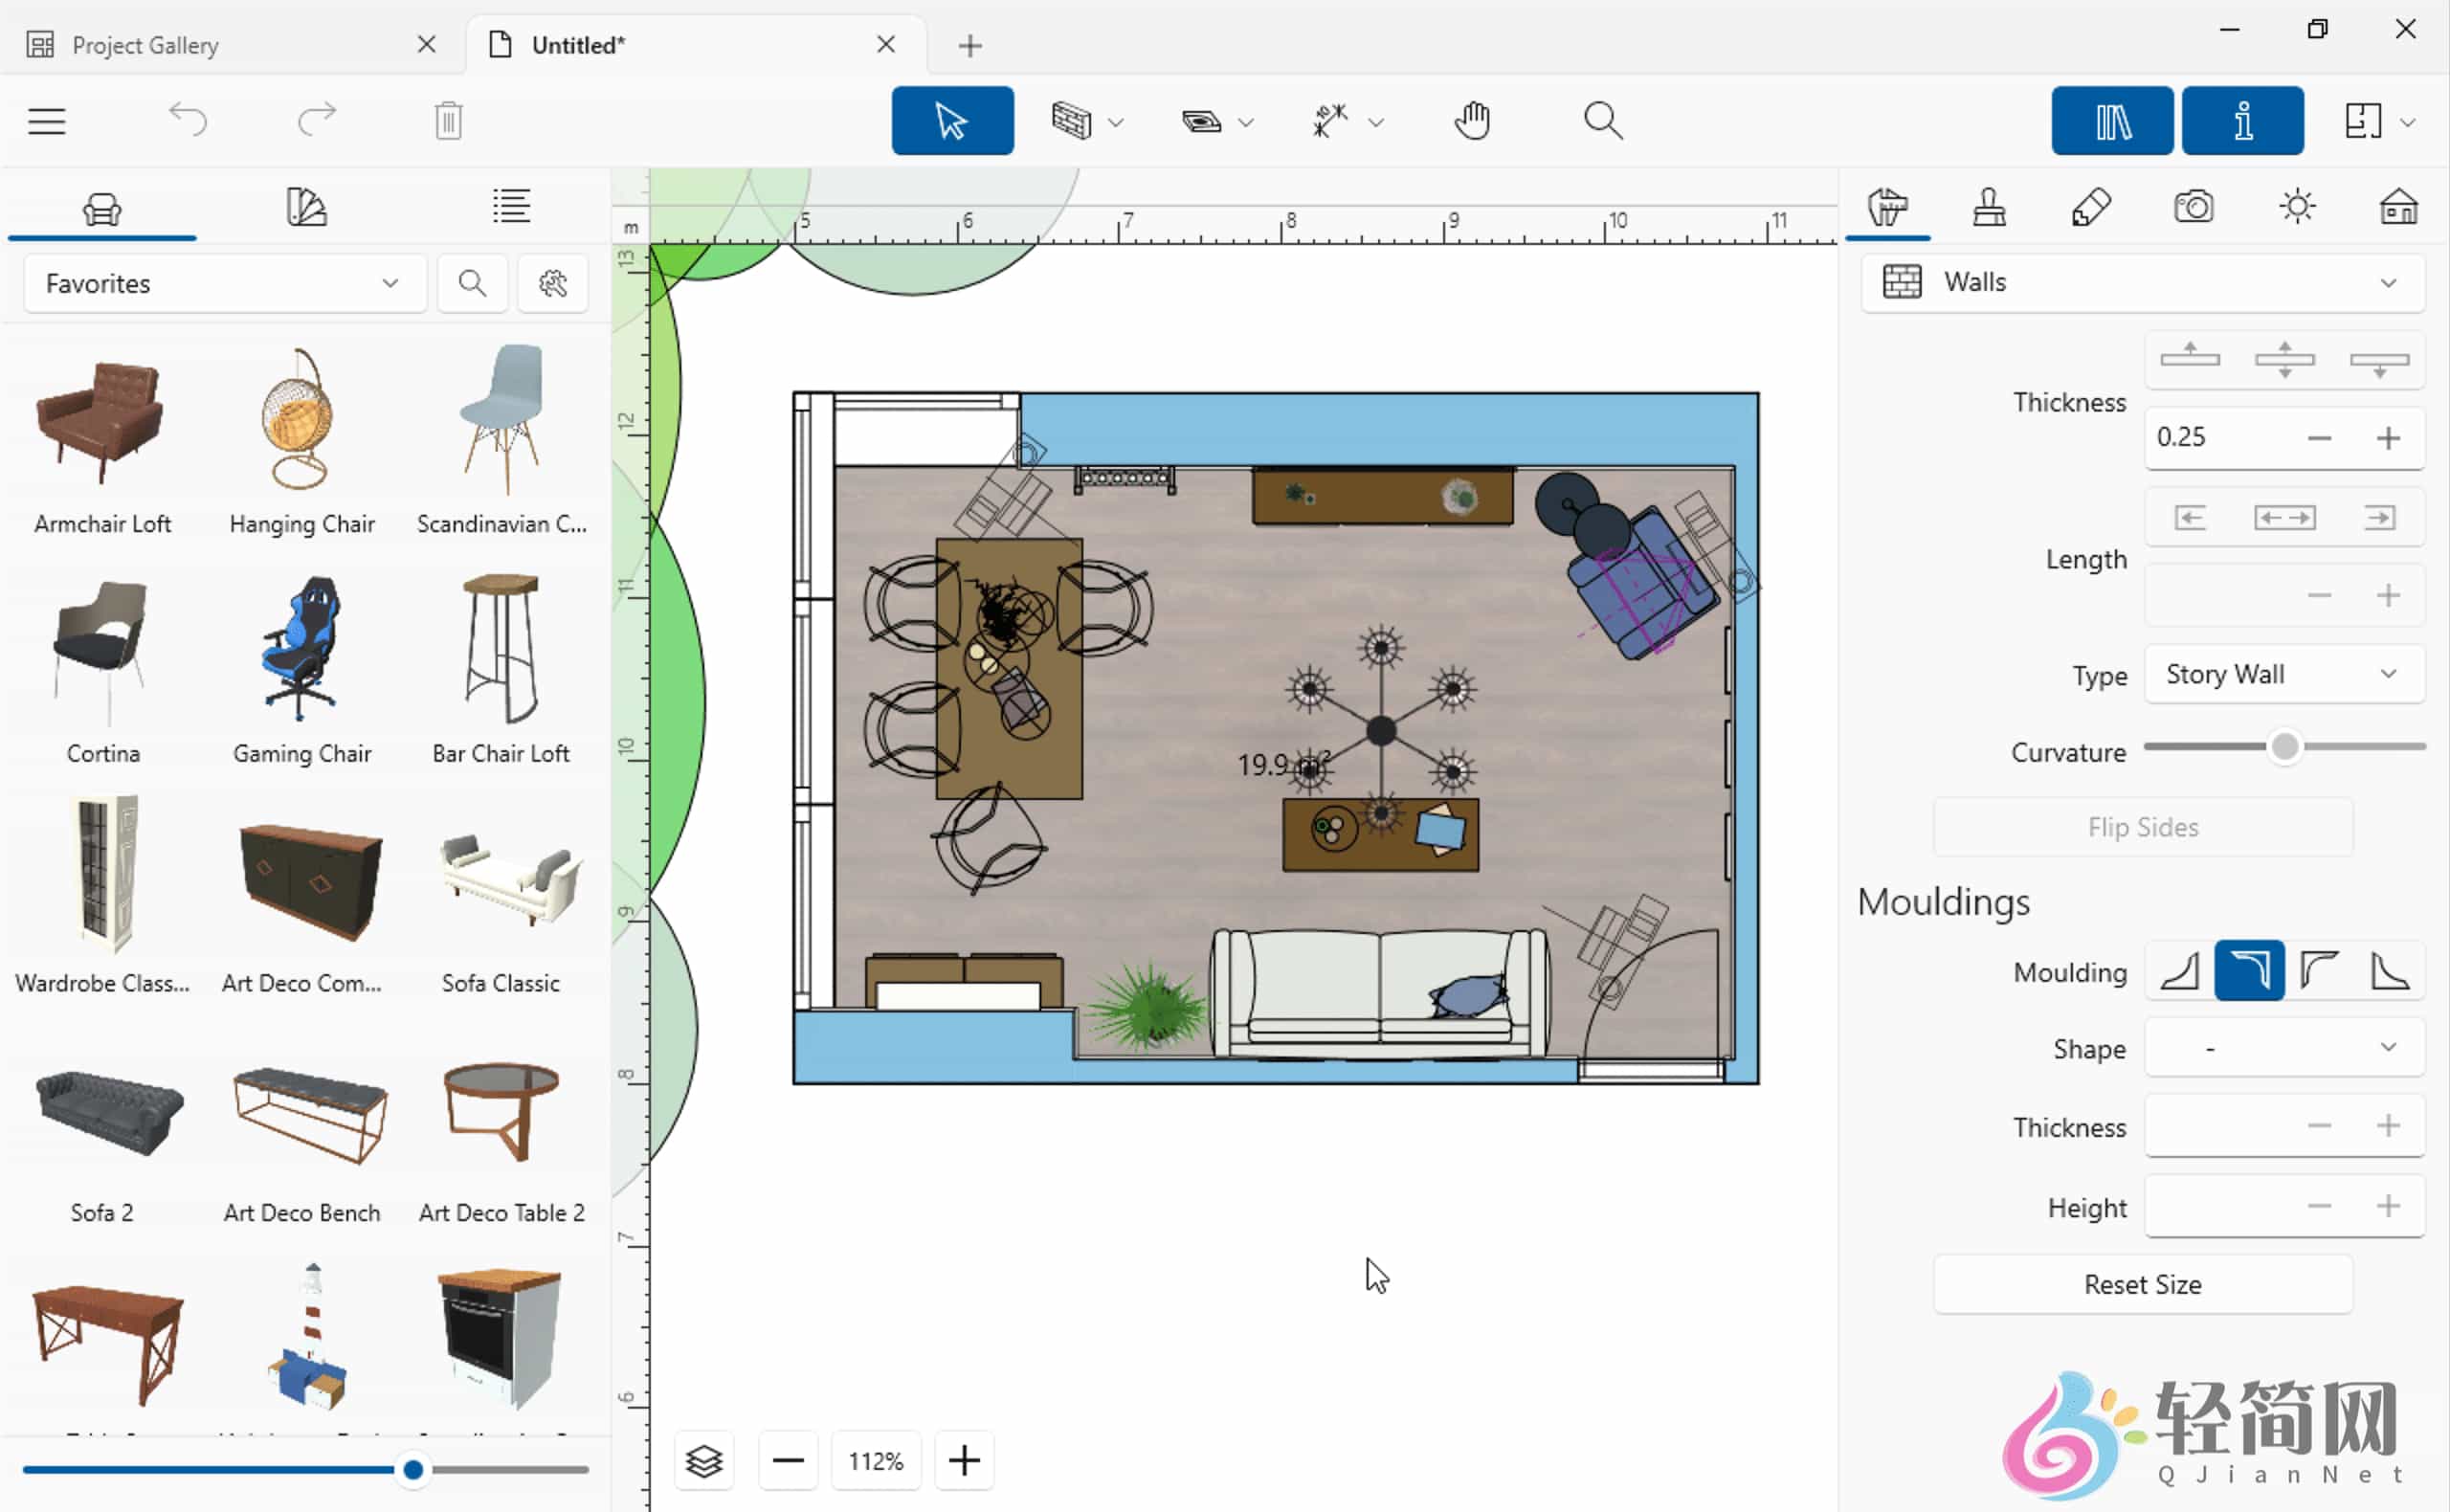This screenshot has height=1512, width=2450.
Task: Open the building properties house panel
Action: [2399, 207]
